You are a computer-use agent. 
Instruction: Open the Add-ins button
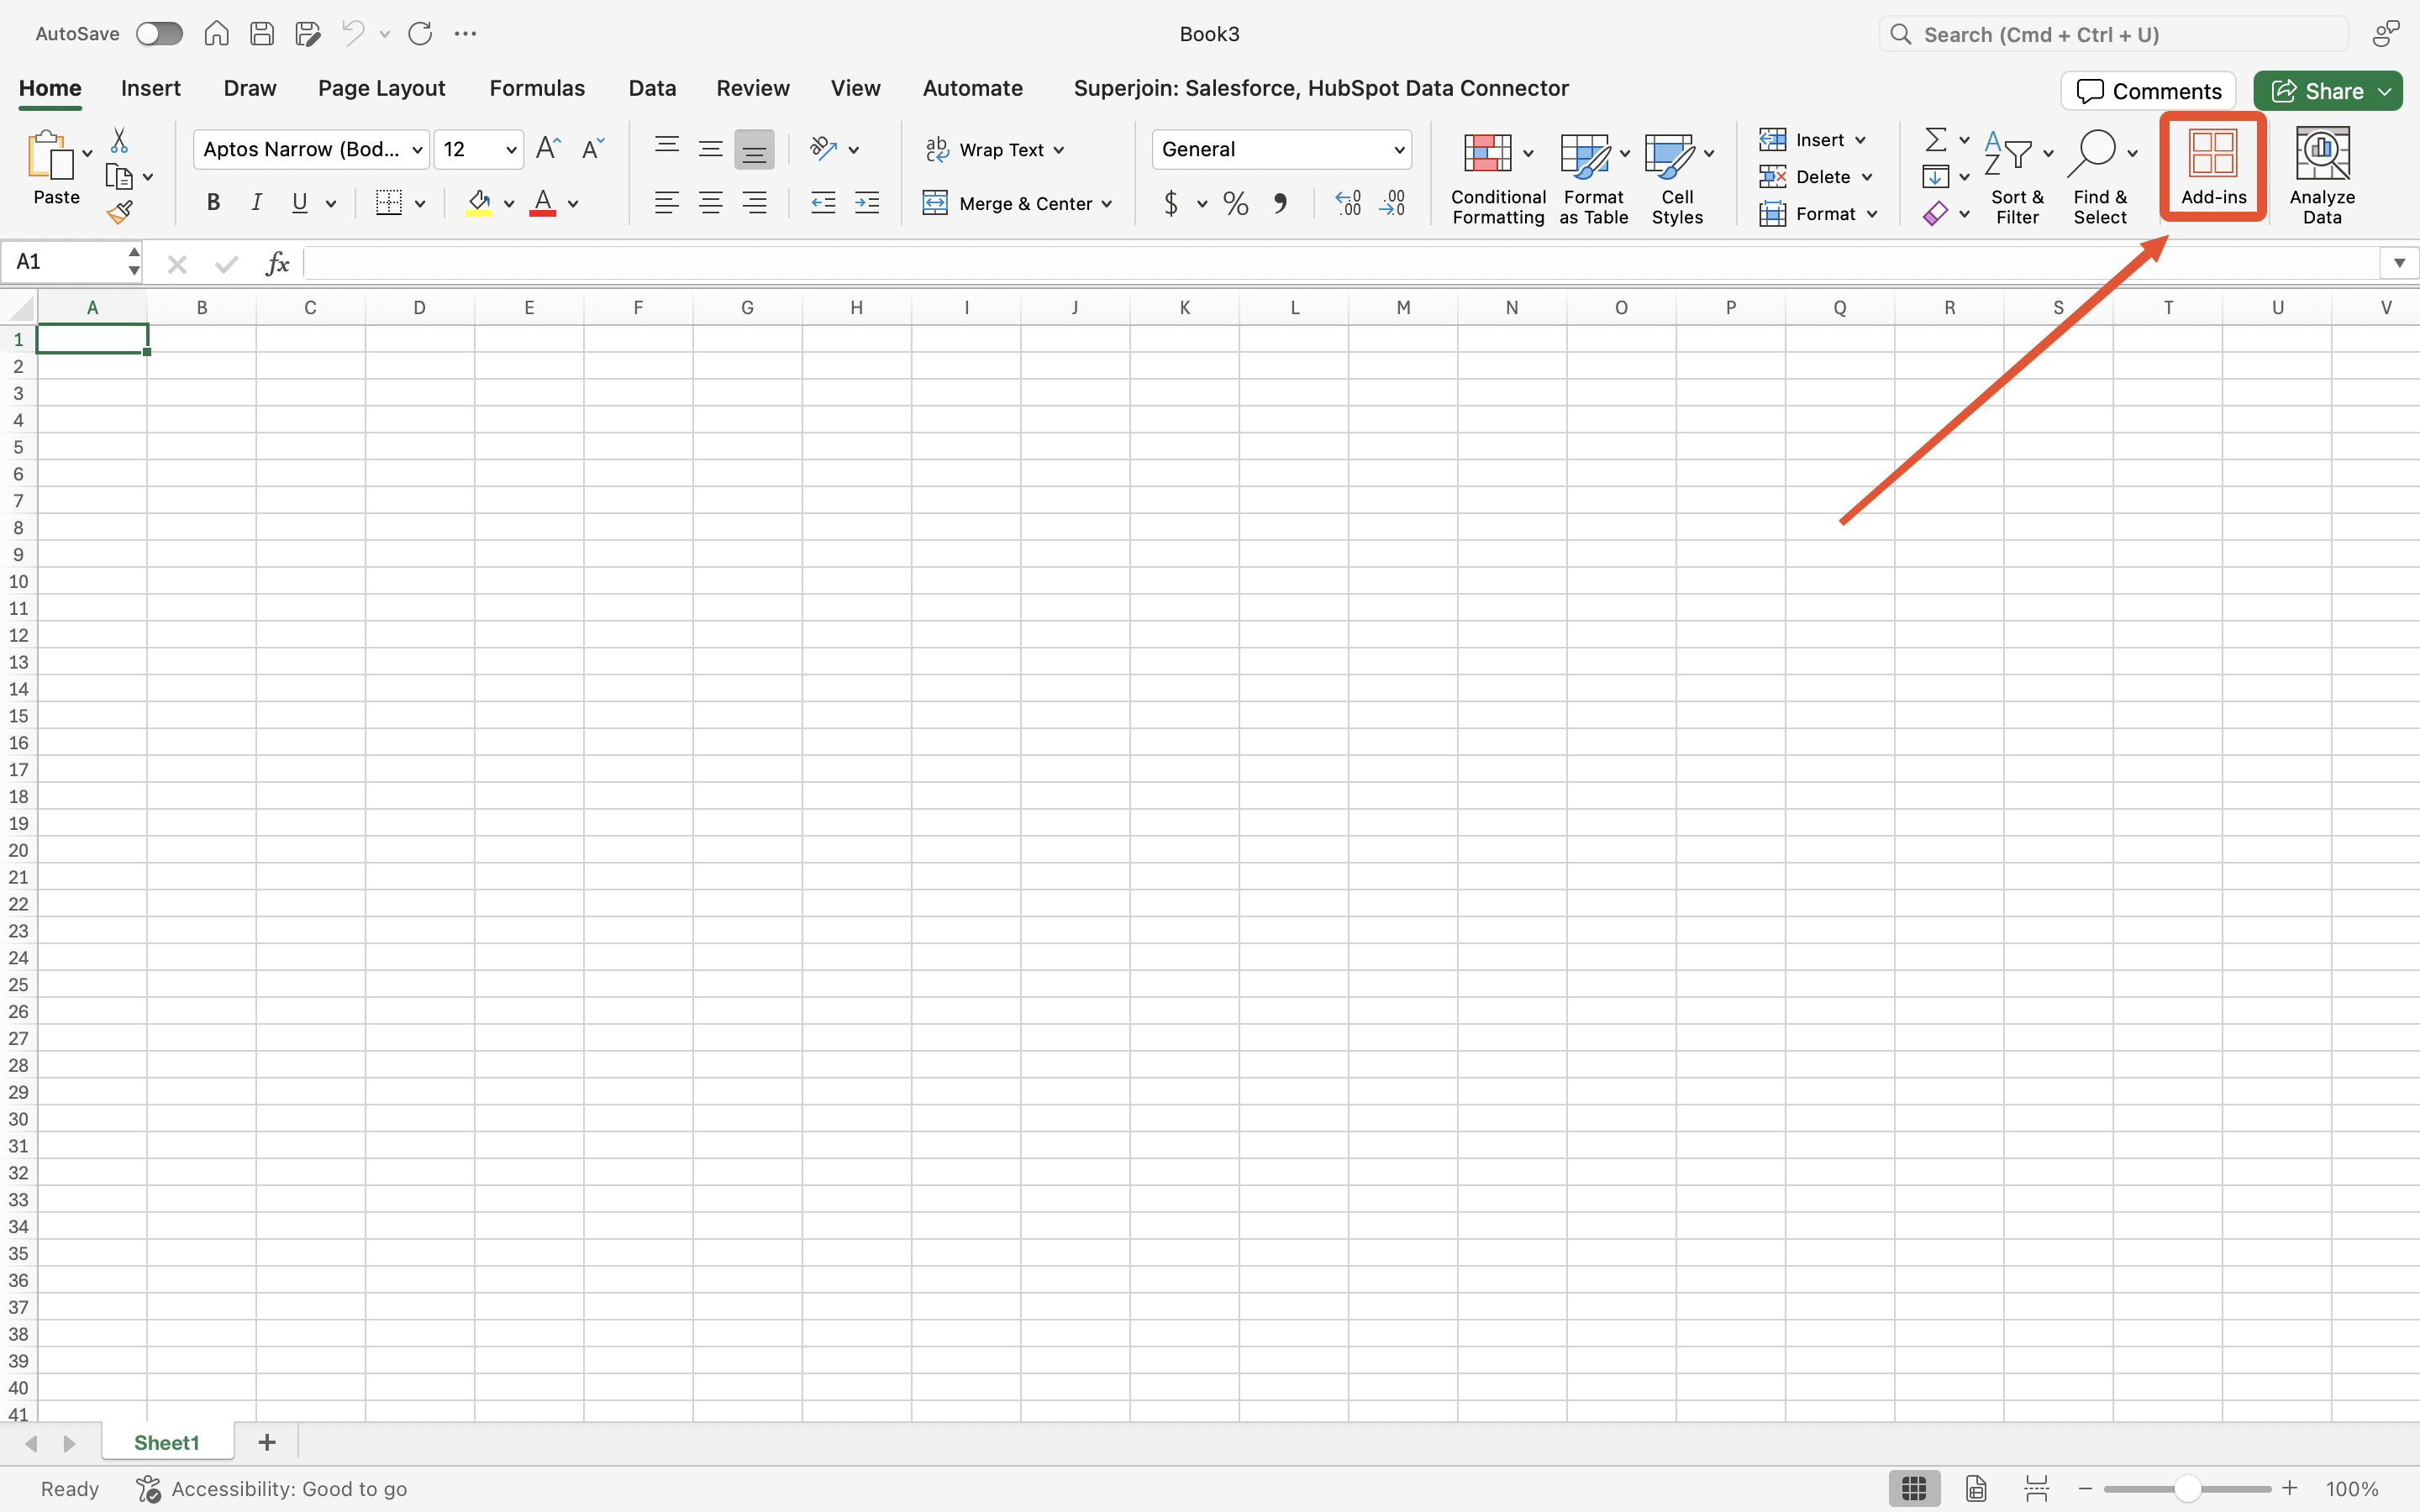pos(2212,168)
